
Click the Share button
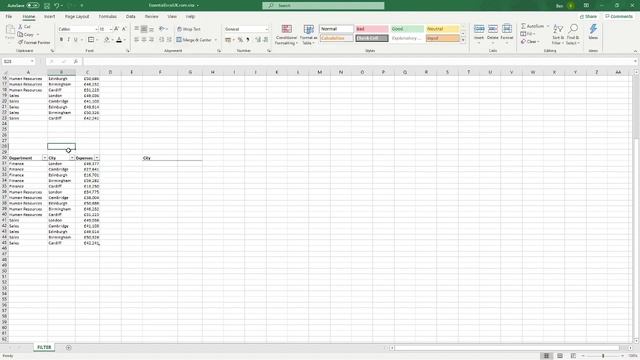tap(589, 17)
